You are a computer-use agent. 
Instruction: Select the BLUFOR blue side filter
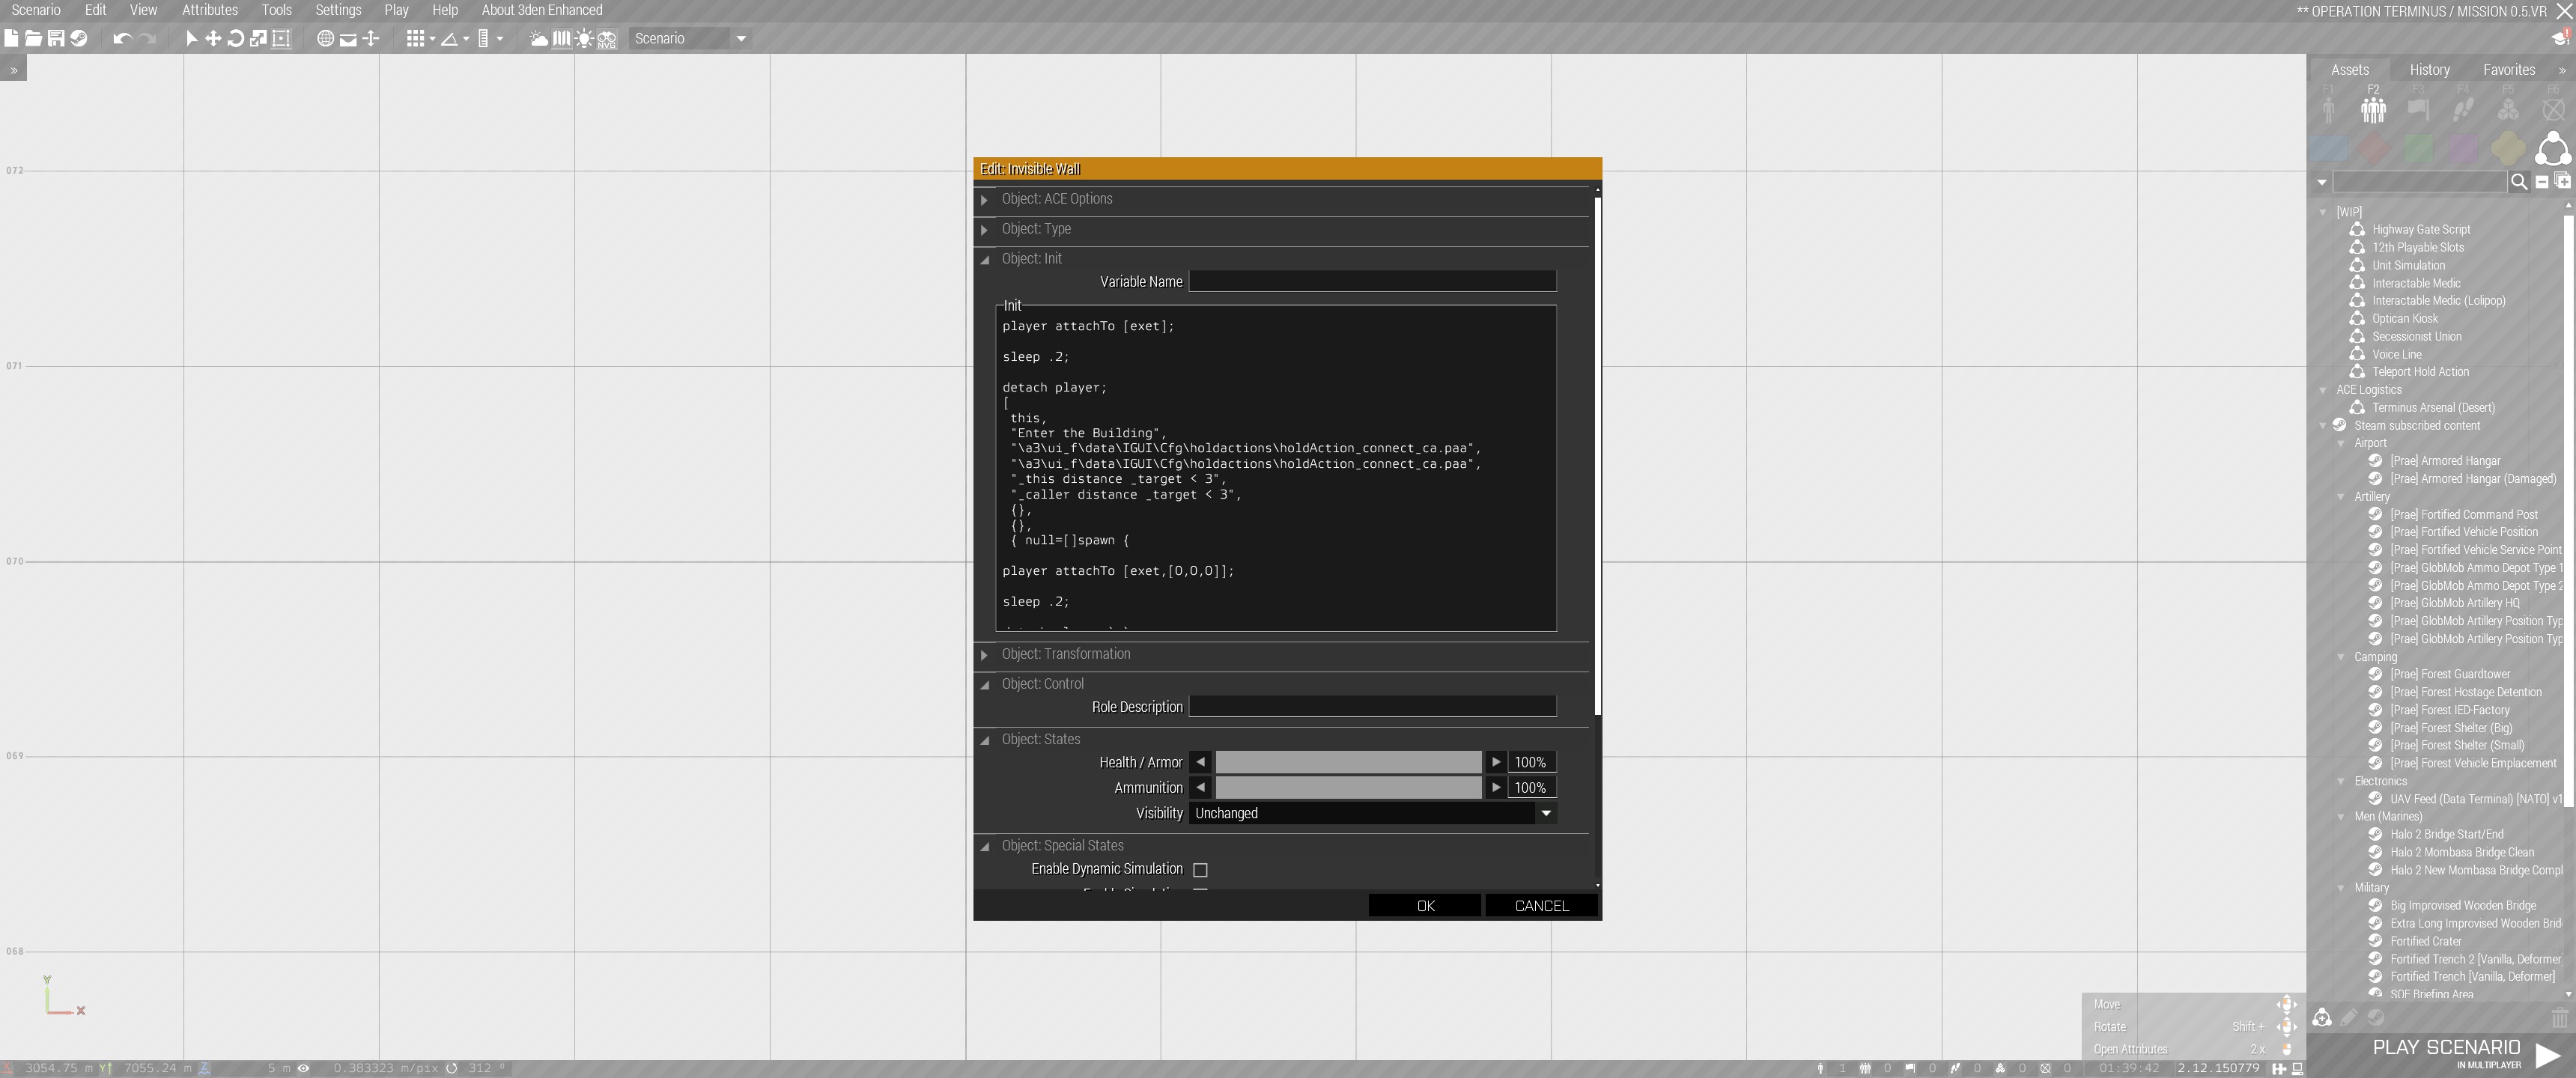pyautogui.click(x=2329, y=149)
